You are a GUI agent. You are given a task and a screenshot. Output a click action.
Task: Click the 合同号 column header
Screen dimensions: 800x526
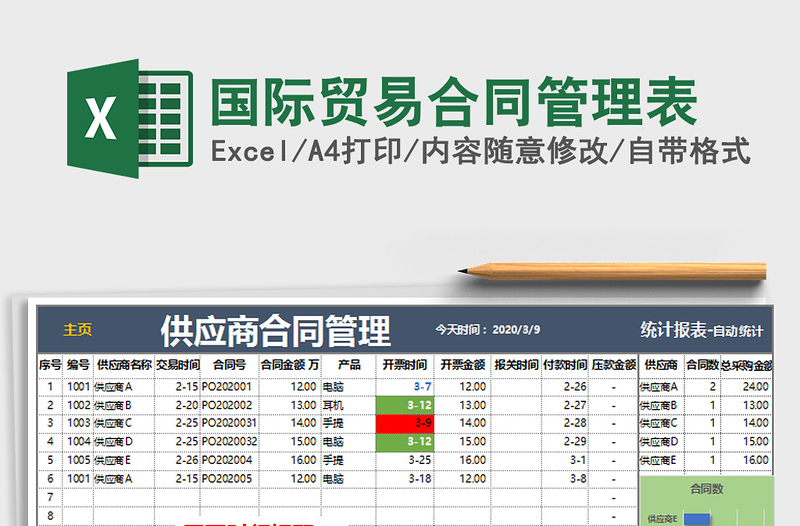tap(229, 365)
